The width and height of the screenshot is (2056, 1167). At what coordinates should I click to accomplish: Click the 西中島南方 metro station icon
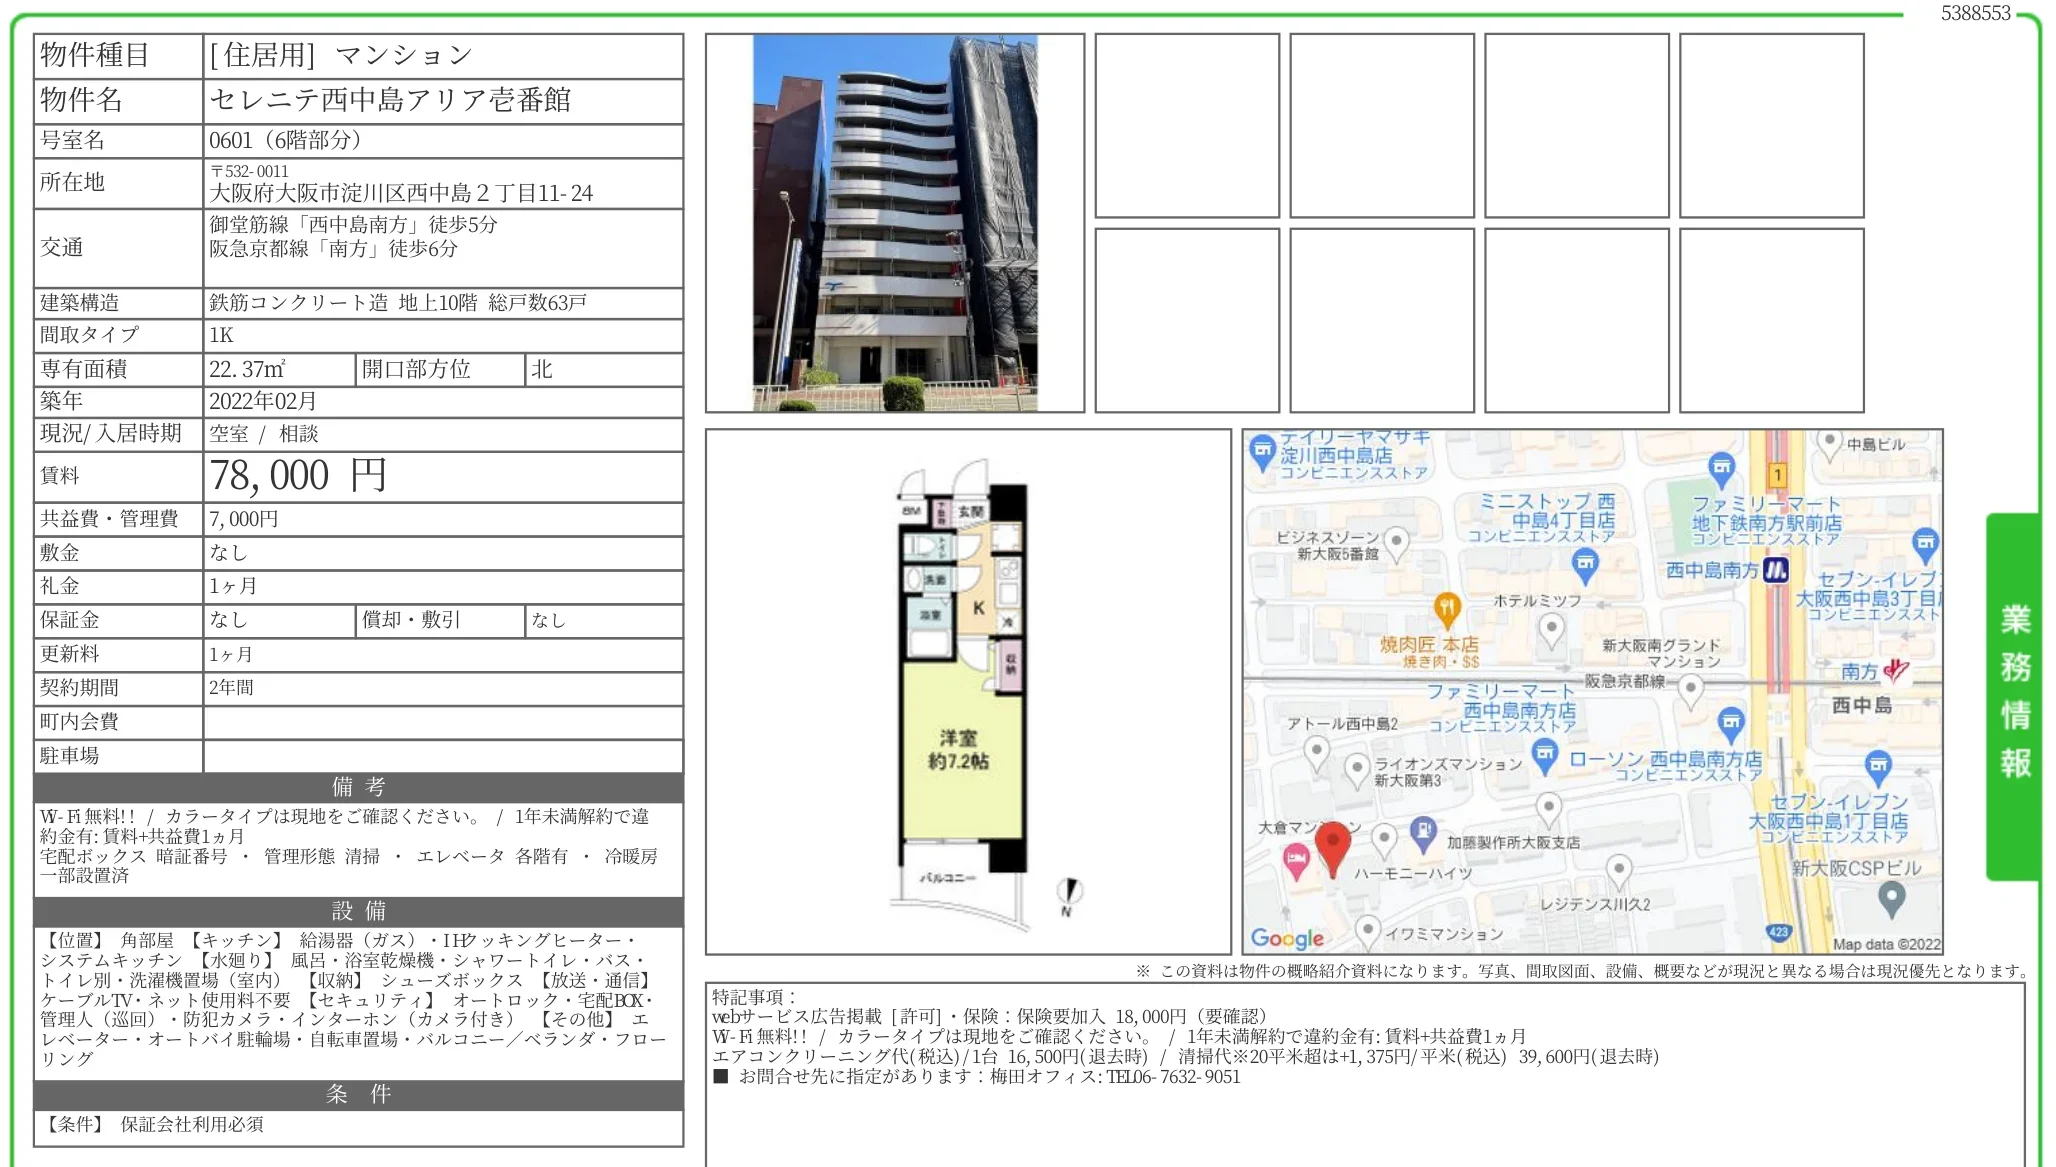pos(1776,571)
